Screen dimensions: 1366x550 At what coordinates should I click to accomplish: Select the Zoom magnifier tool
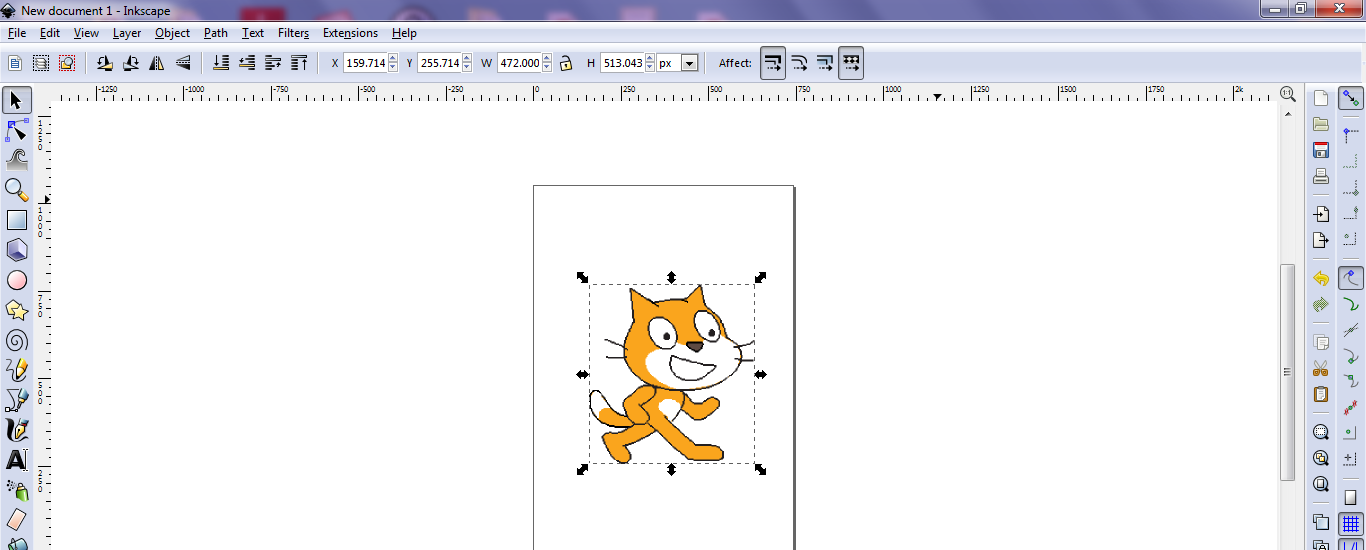[16, 189]
